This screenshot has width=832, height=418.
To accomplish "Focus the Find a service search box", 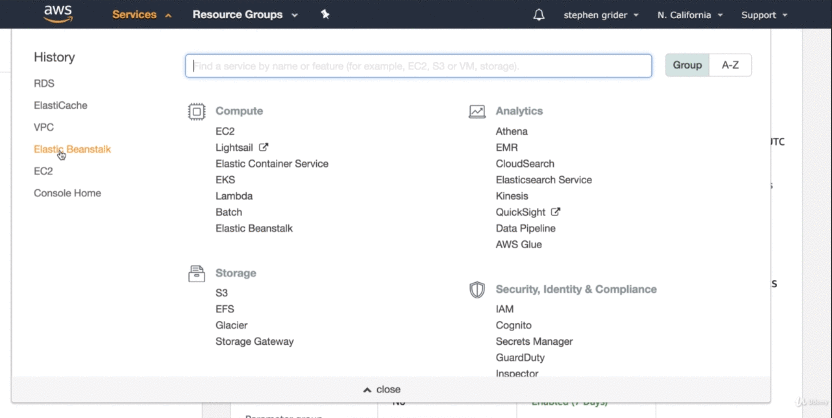I will click(x=418, y=66).
